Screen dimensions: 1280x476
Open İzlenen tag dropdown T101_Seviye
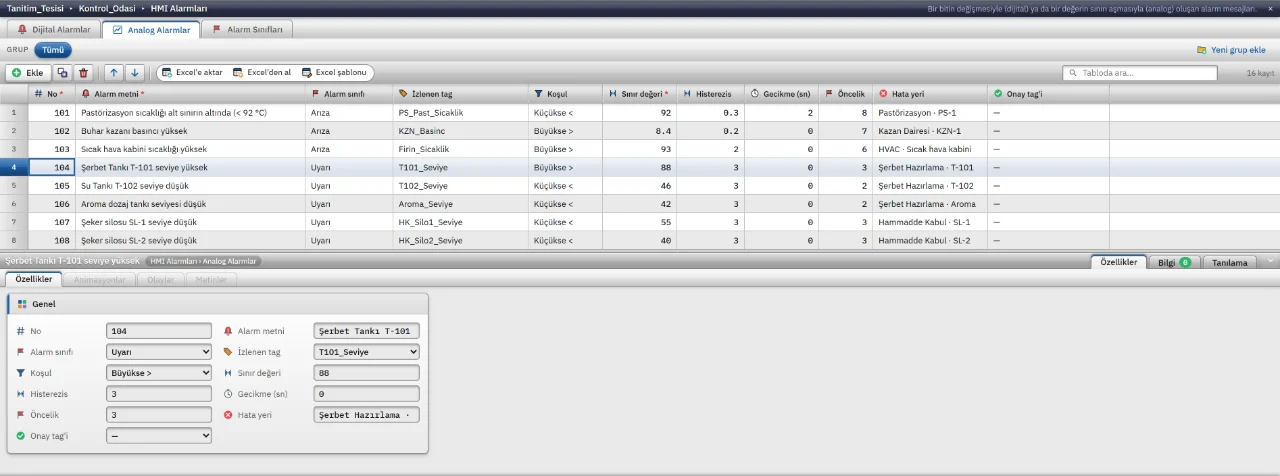[x=367, y=352]
